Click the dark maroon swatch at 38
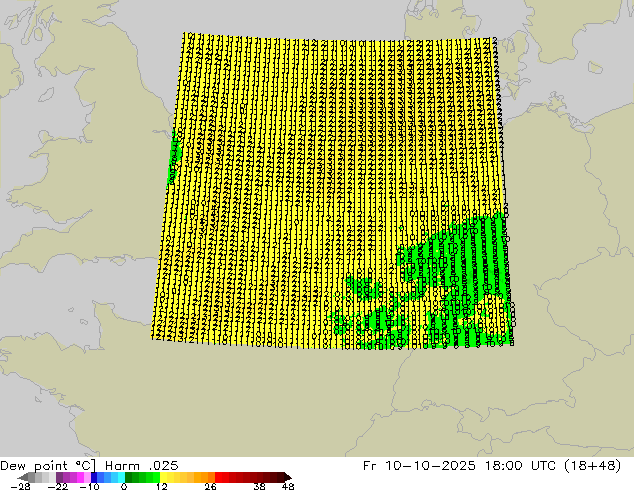The image size is (634, 490). coord(260,477)
